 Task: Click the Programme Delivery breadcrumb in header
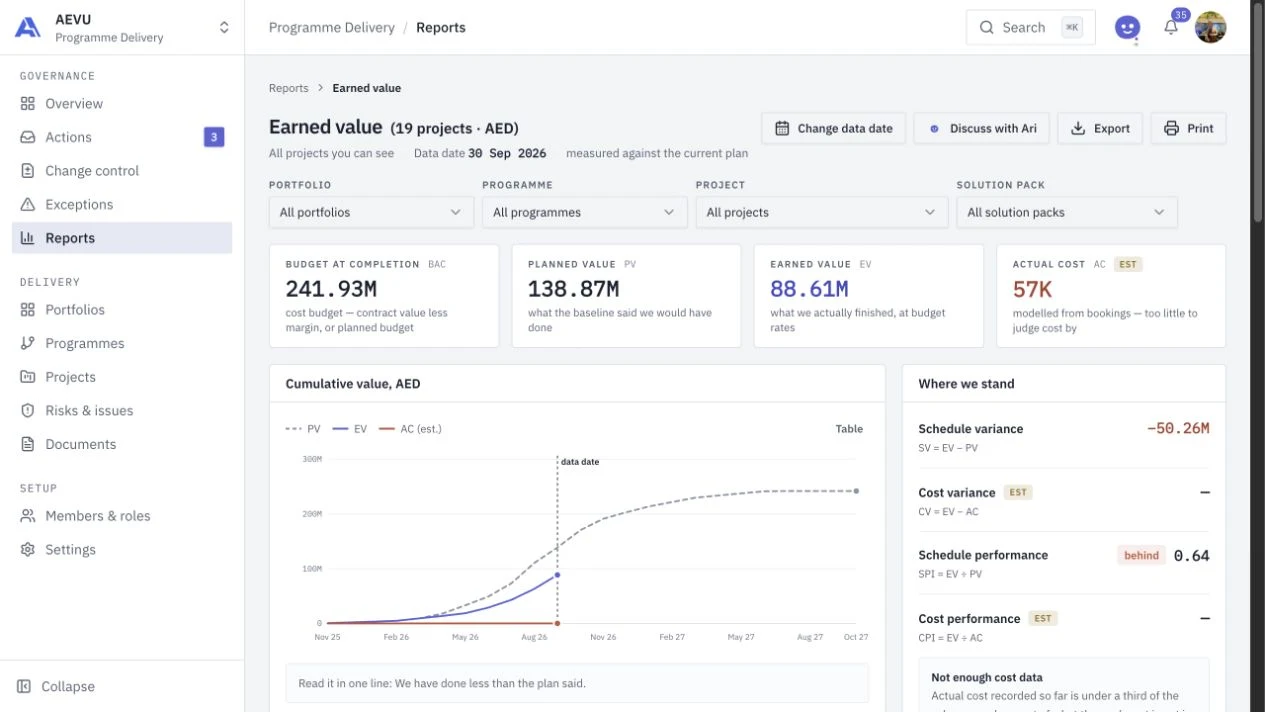(332, 28)
